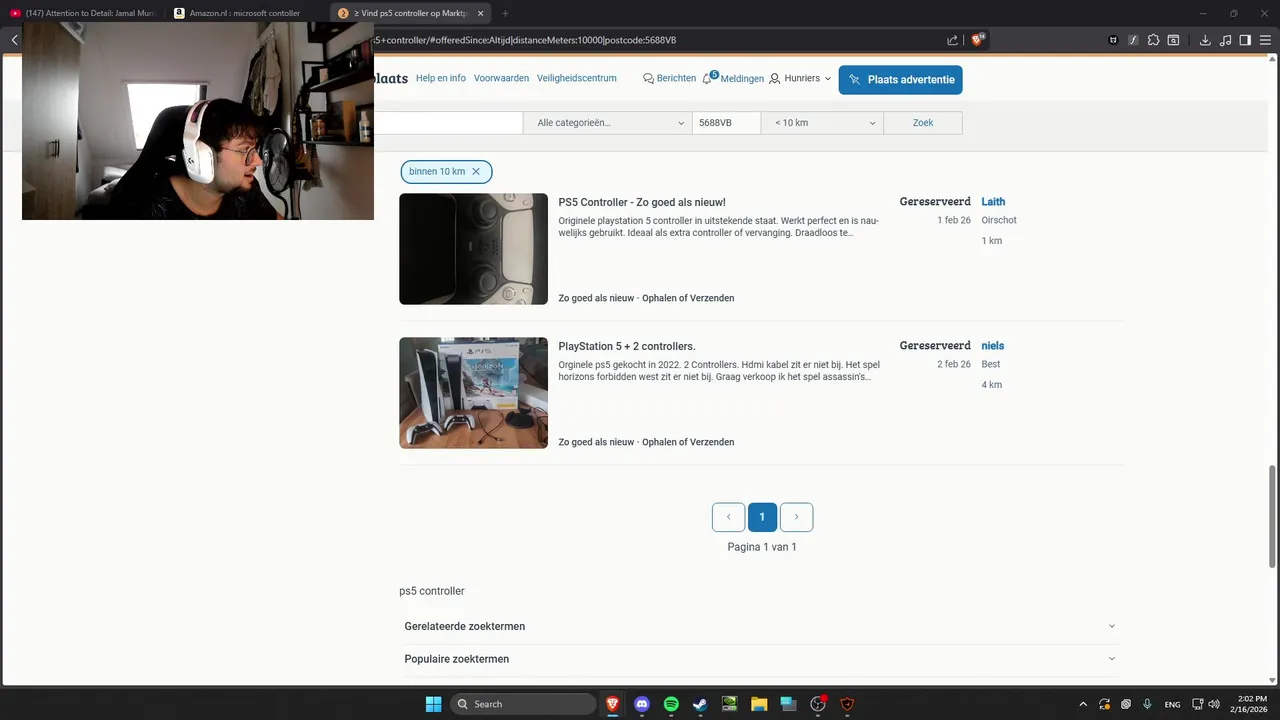This screenshot has width=1280, height=720.
Task: Select page 1 in pagination
Action: point(762,517)
